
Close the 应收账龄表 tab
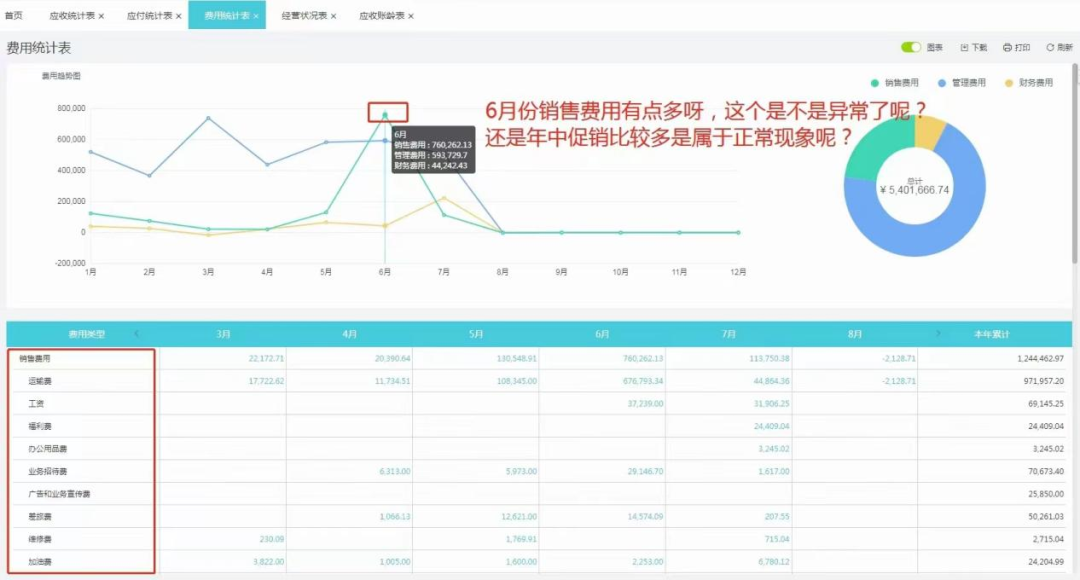[x=411, y=16]
